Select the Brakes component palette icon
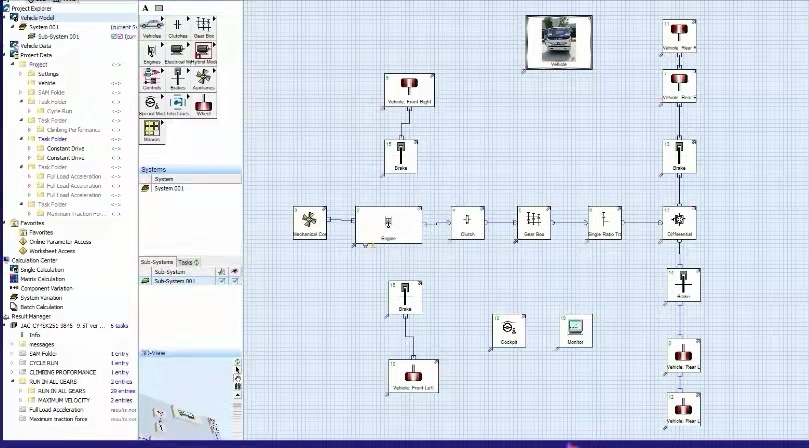Image resolution: width=809 pixels, height=448 pixels. coord(177,77)
